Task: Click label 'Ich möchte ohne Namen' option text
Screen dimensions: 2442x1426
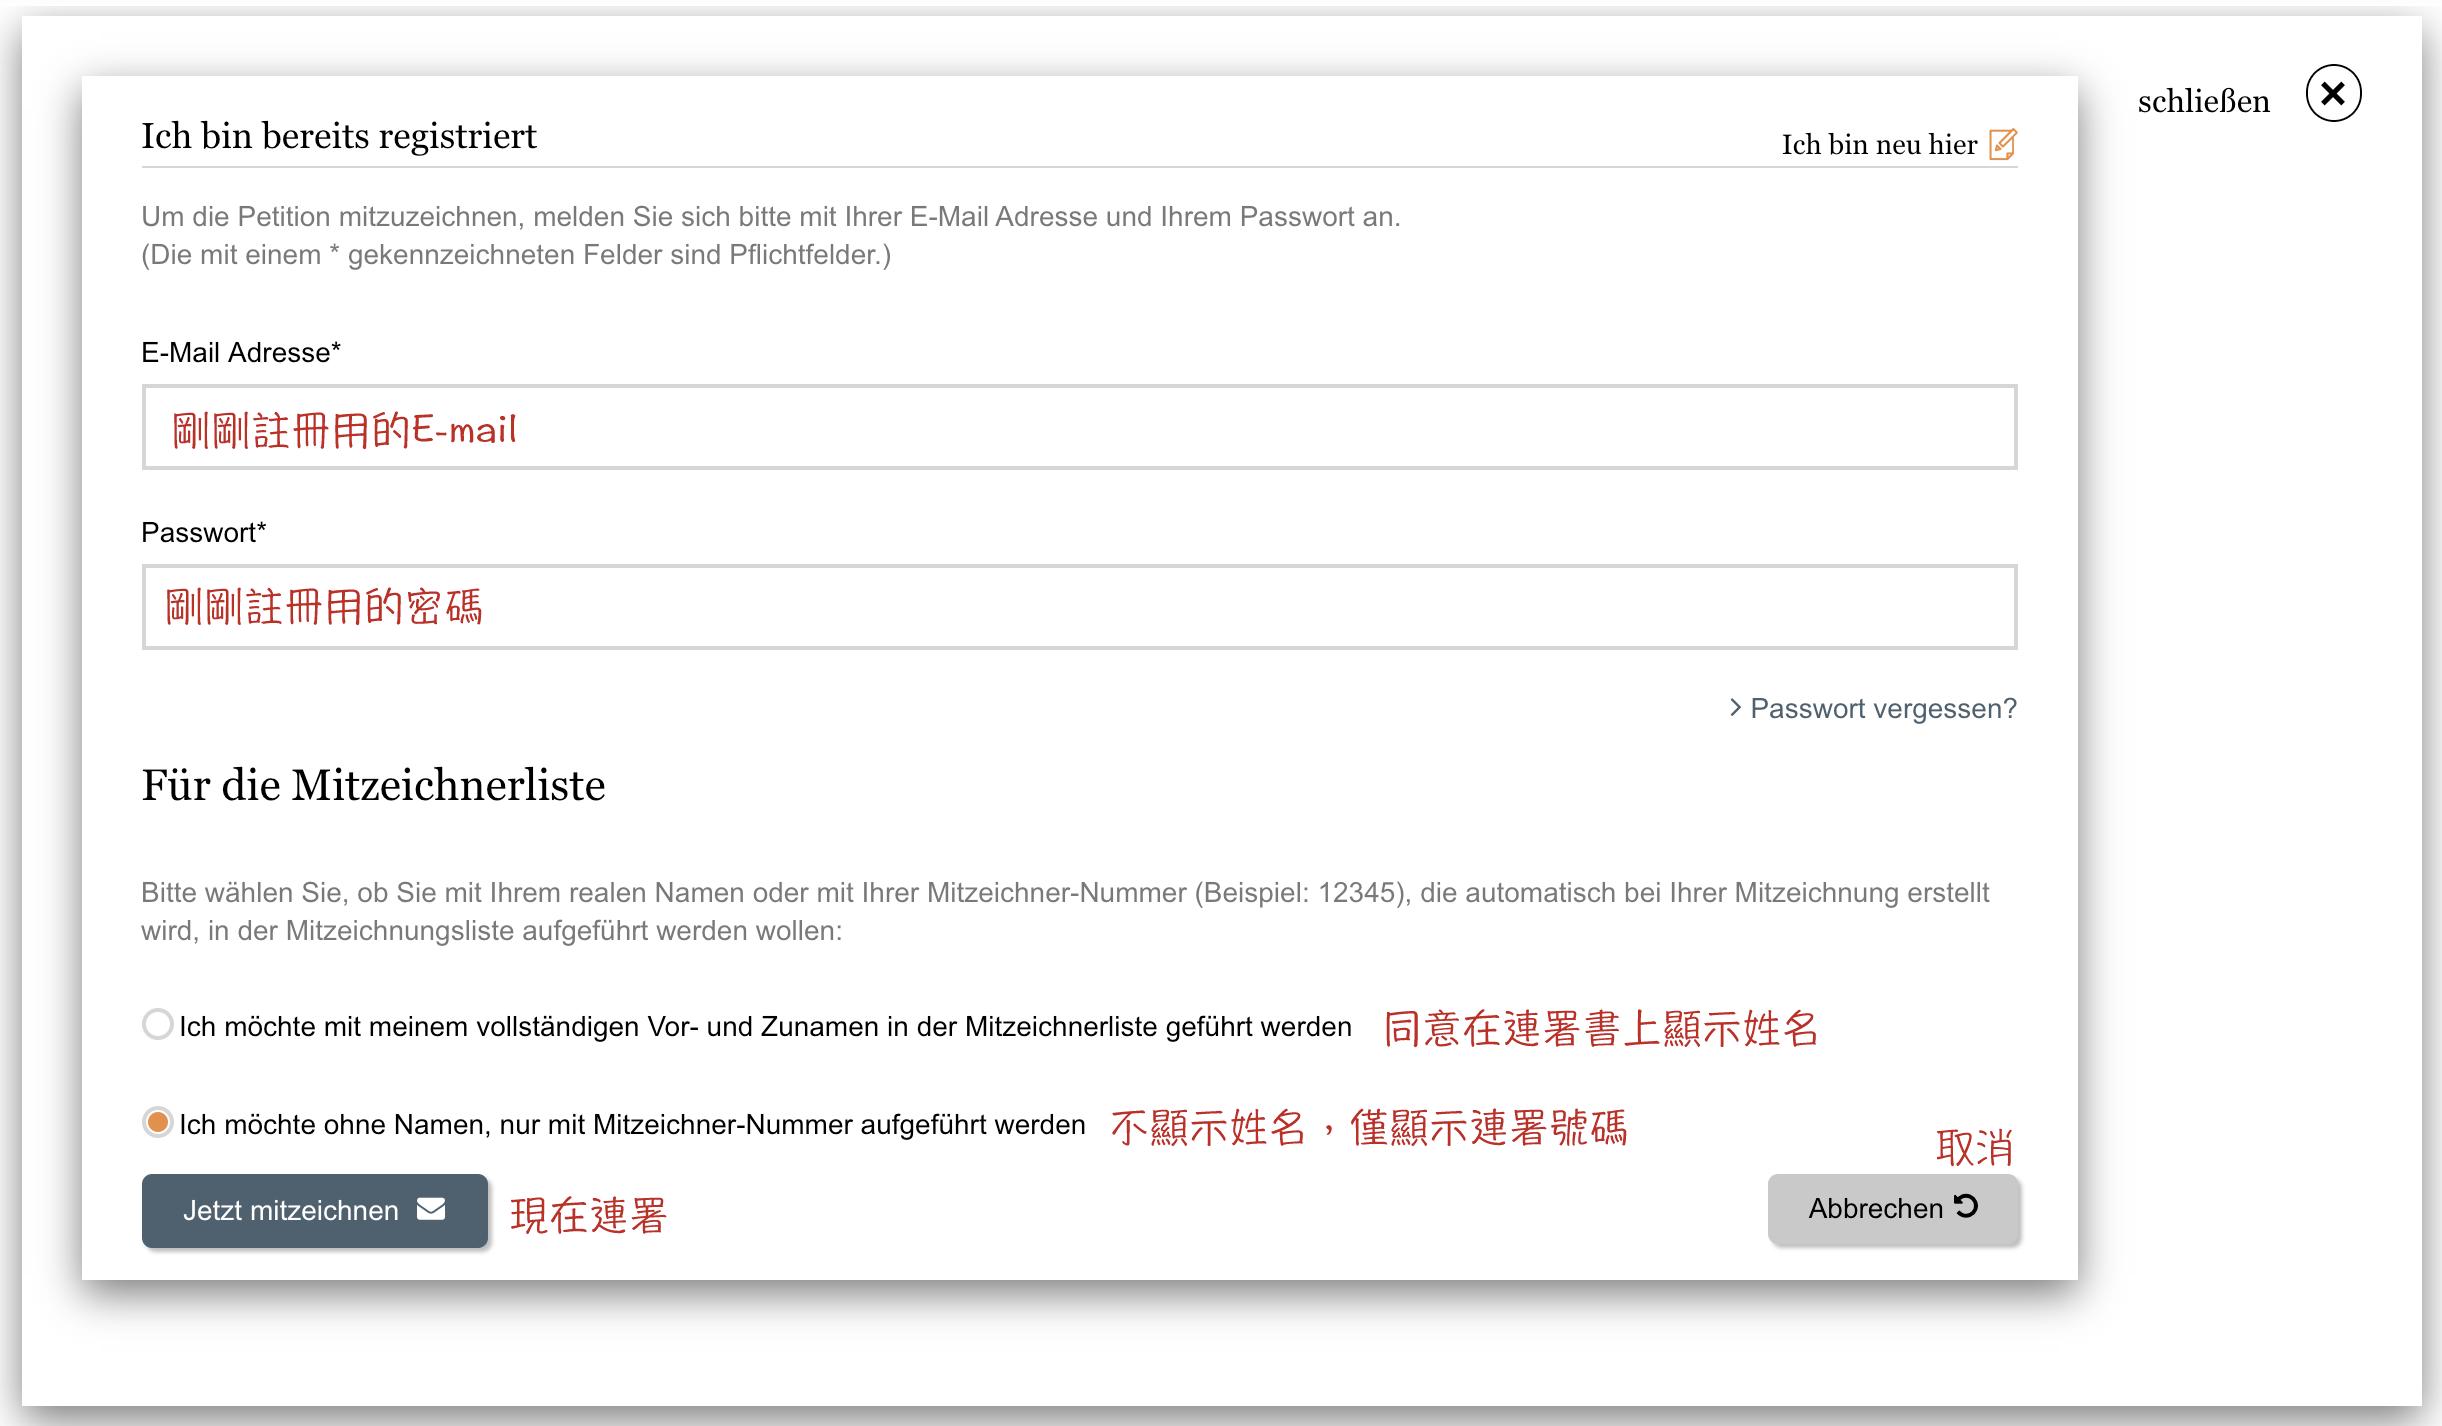Action: [x=632, y=1125]
